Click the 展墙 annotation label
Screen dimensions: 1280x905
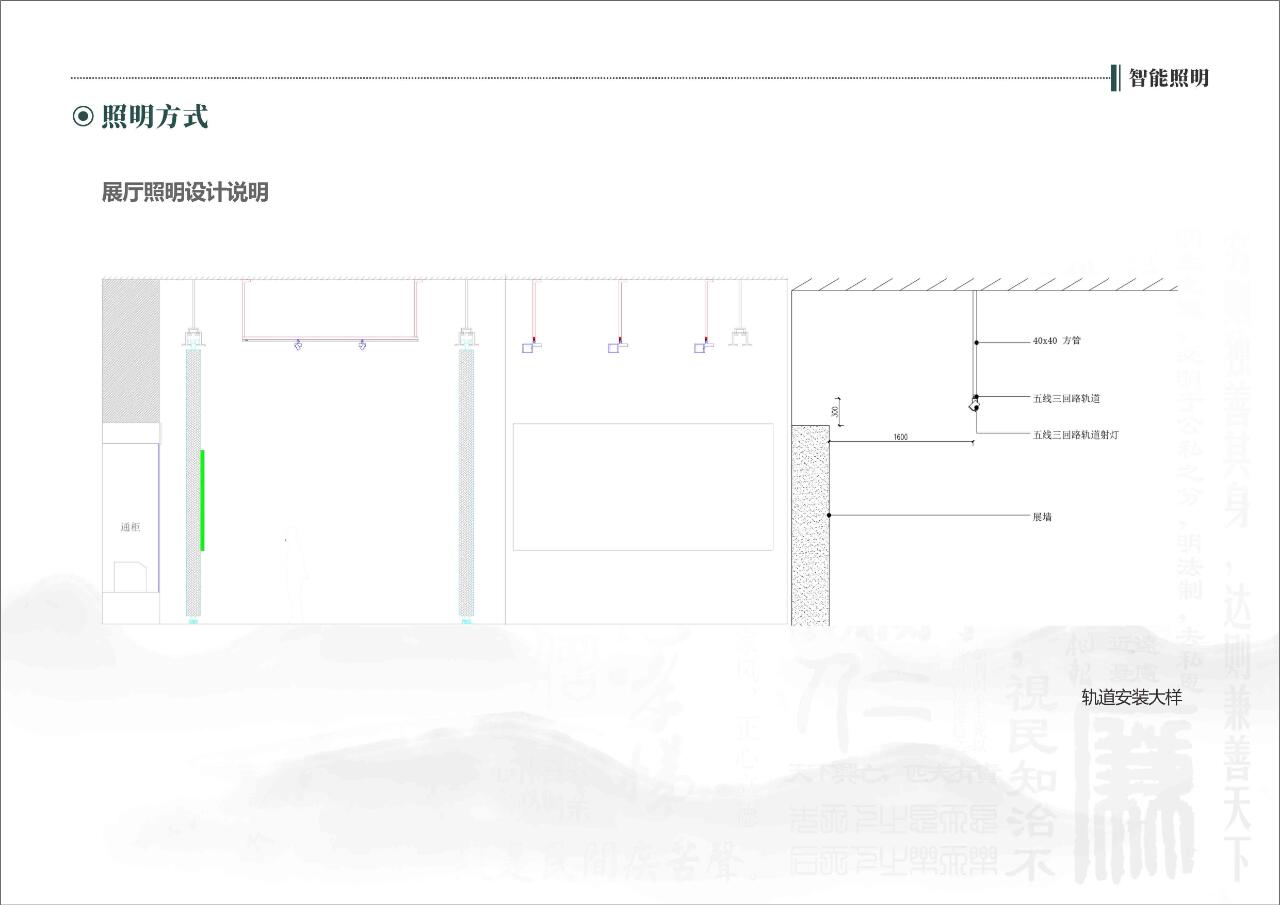pyautogui.click(x=1042, y=517)
